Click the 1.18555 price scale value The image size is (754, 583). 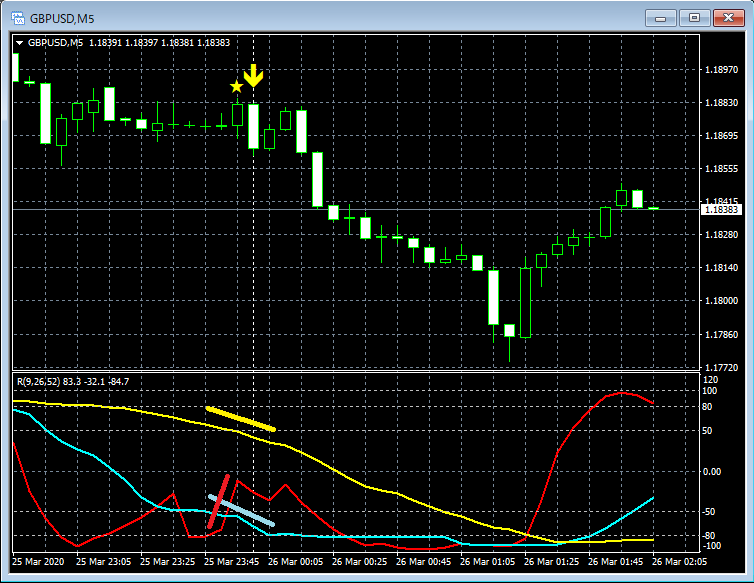coord(721,169)
